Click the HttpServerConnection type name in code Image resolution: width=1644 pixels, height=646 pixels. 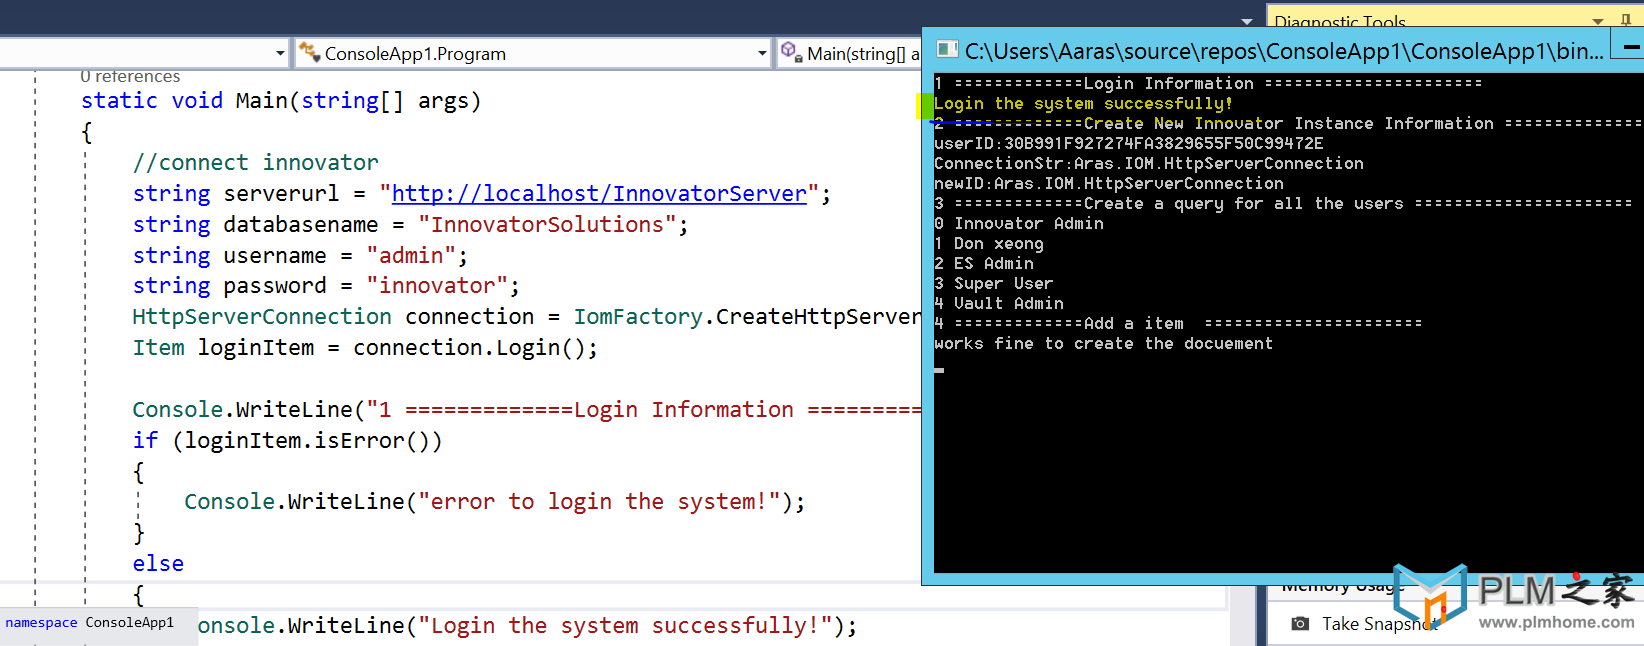click(262, 317)
